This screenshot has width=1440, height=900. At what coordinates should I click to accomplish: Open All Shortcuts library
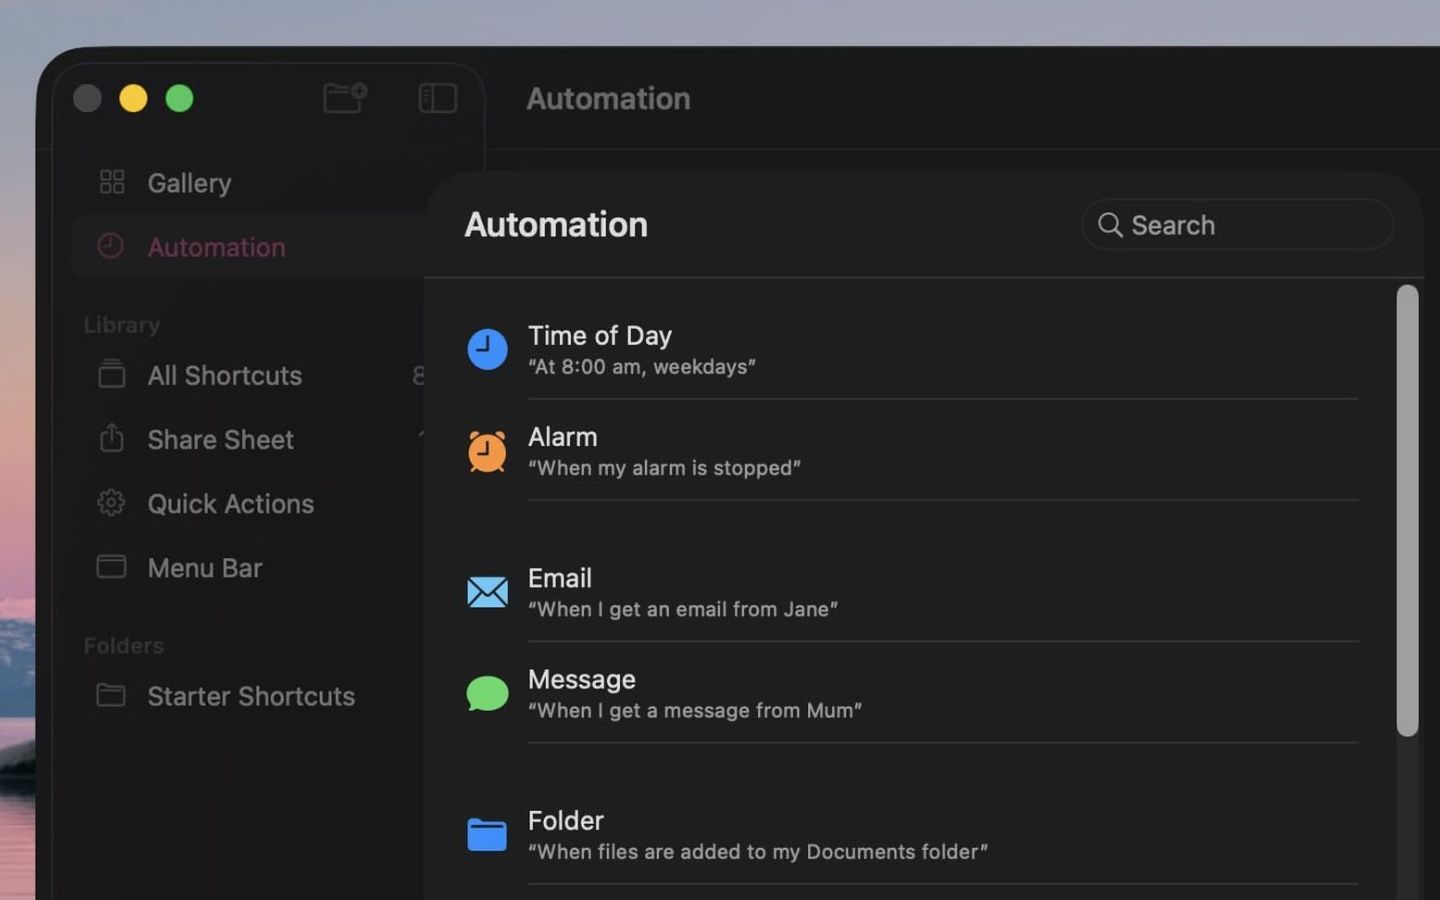coord(224,375)
